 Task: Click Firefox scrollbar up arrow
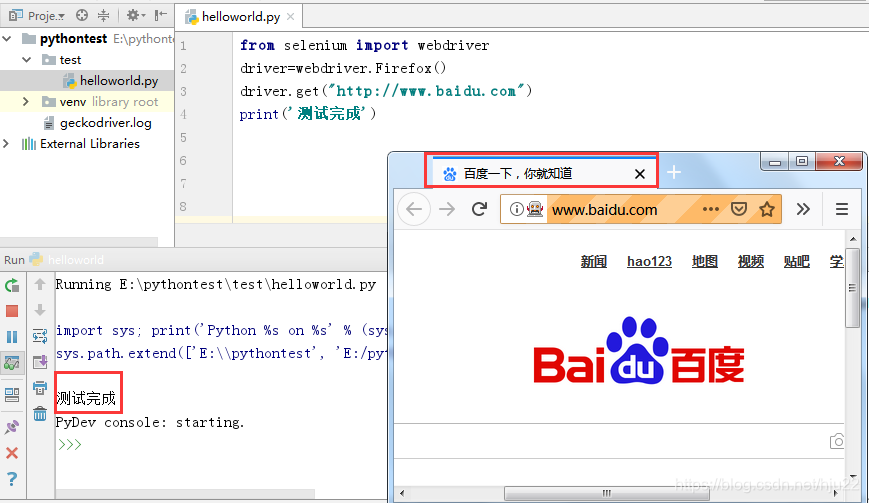853,239
